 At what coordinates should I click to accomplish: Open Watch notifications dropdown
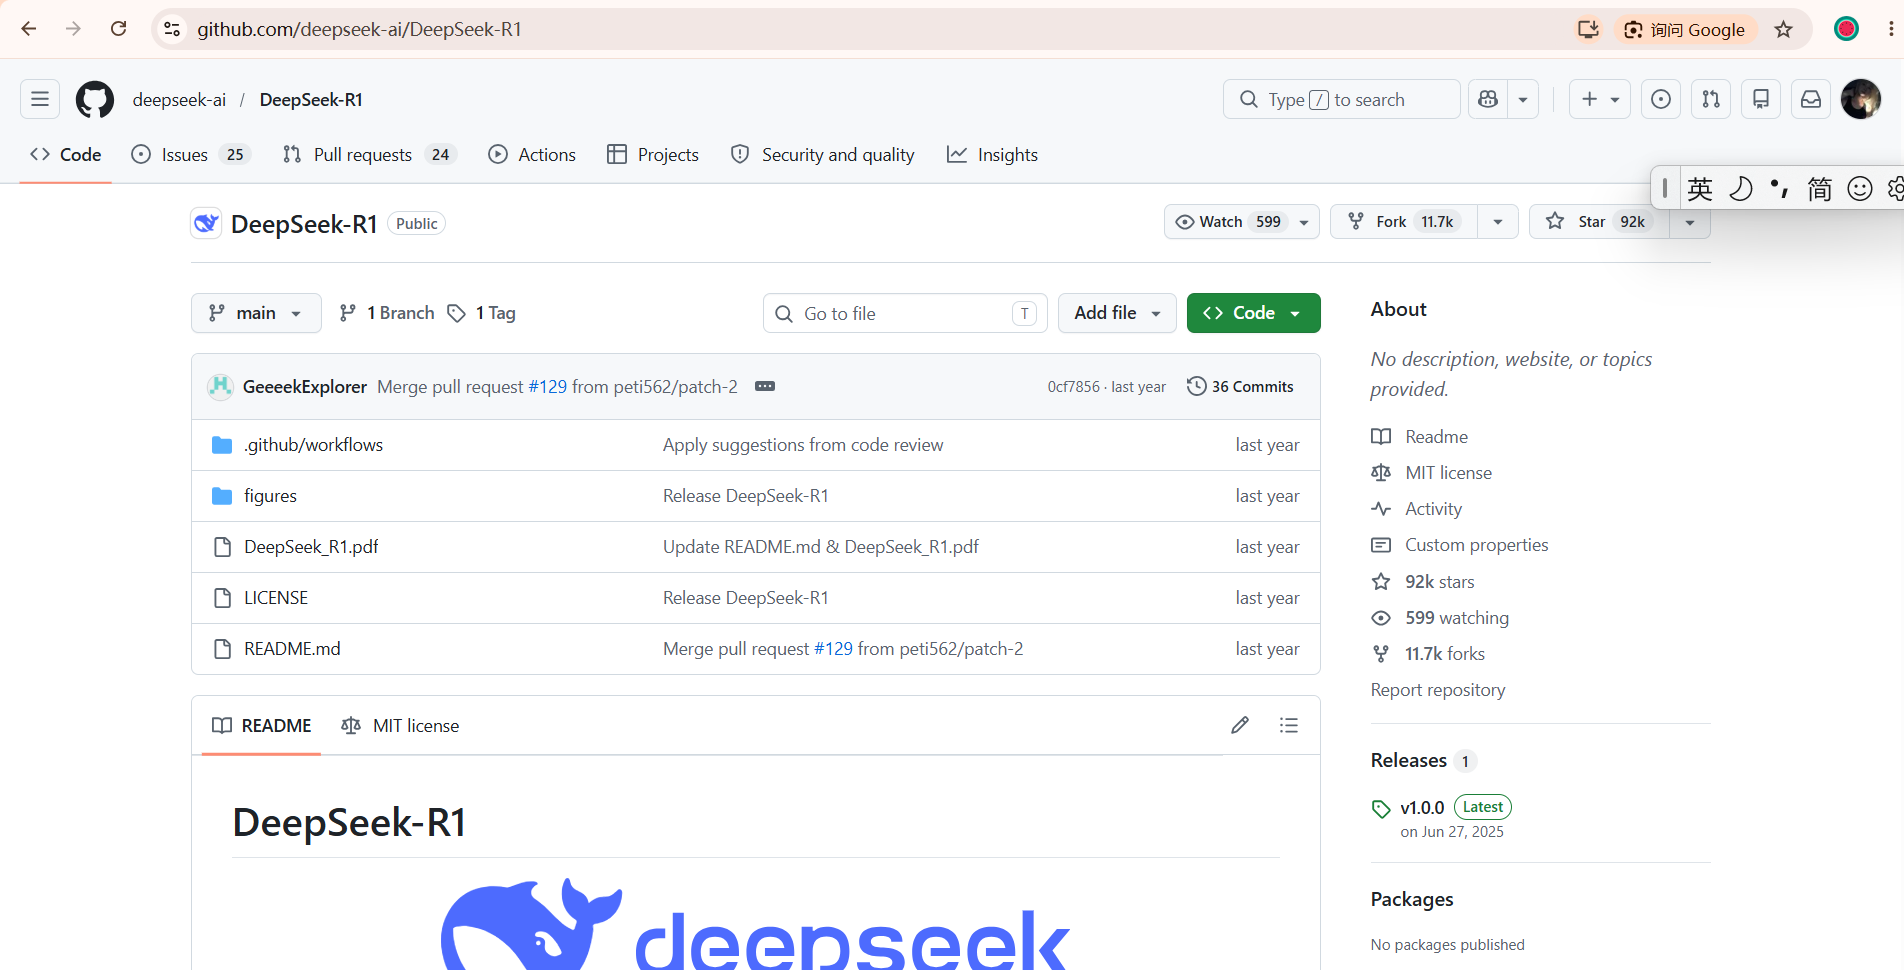coord(1242,221)
